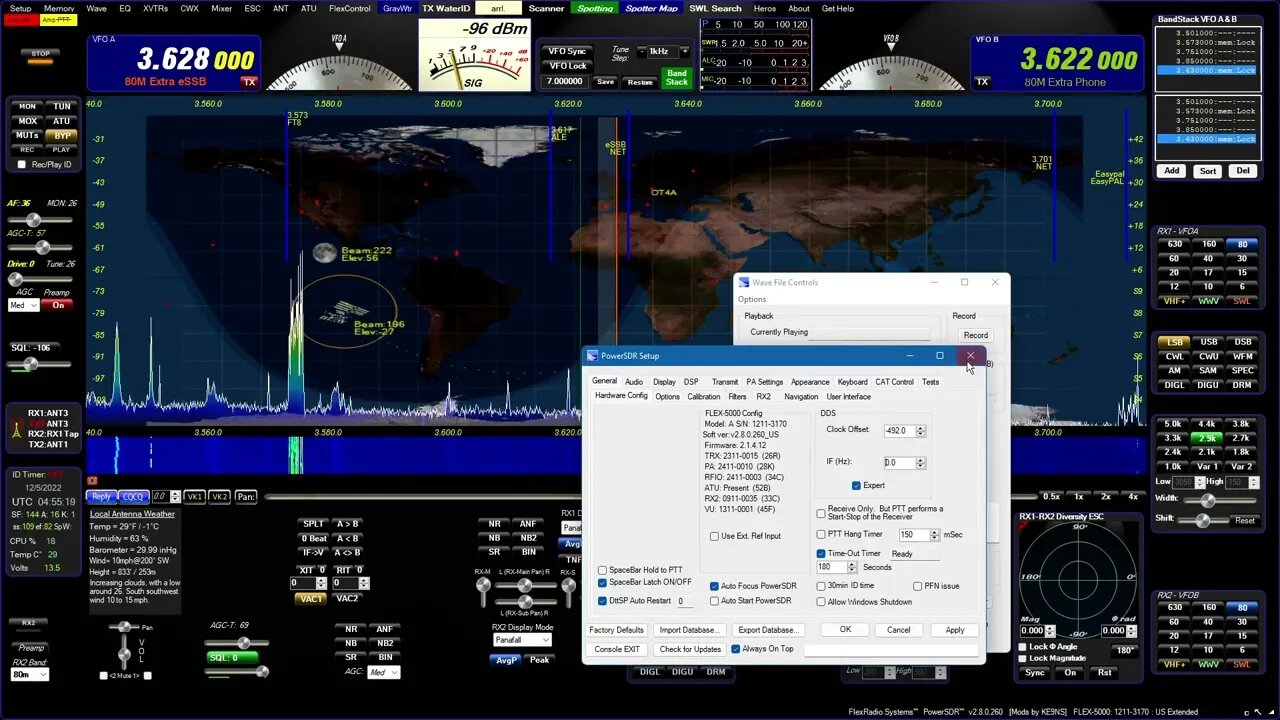Open the Calibration sub-tab
The height and width of the screenshot is (720, 1280).
[x=704, y=397]
